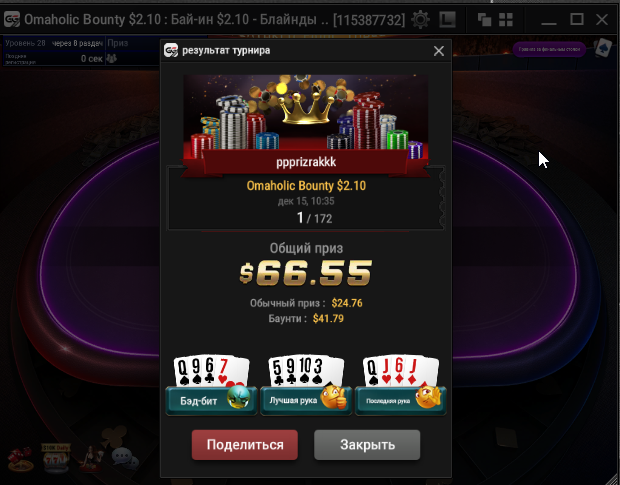Image resolution: width=620 pixels, height=485 pixels.
Task: Click the GG logo in title bar
Action: coord(12,19)
